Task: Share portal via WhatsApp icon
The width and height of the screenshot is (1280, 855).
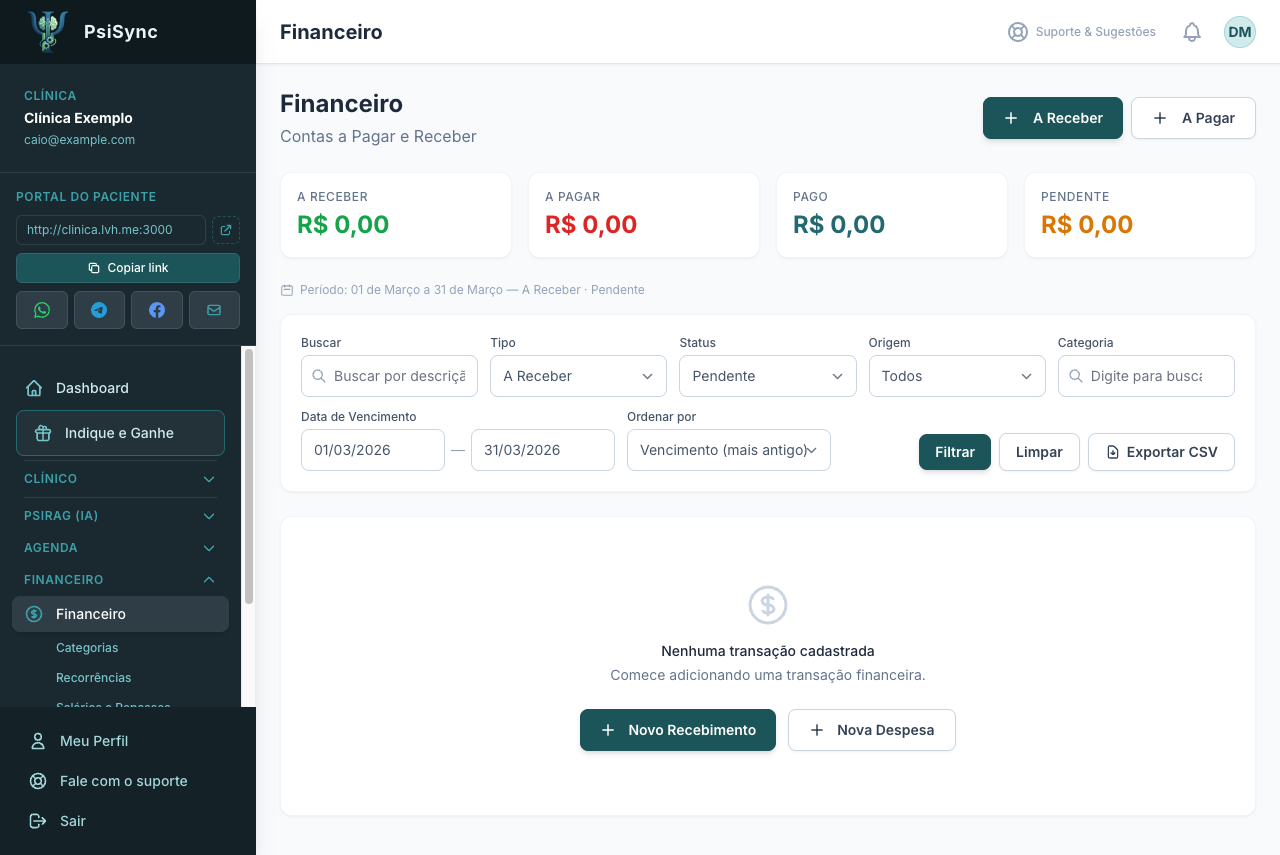Action: (42, 310)
